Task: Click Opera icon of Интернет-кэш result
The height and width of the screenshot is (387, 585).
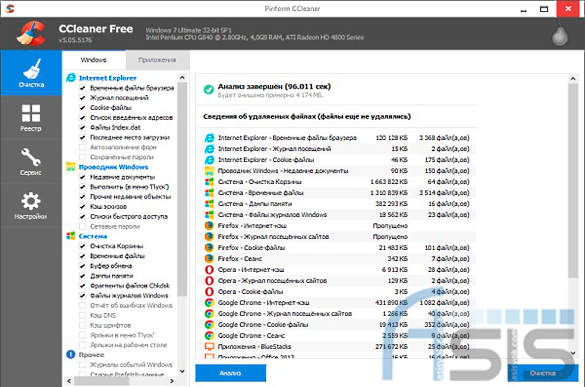Action: tap(209, 270)
